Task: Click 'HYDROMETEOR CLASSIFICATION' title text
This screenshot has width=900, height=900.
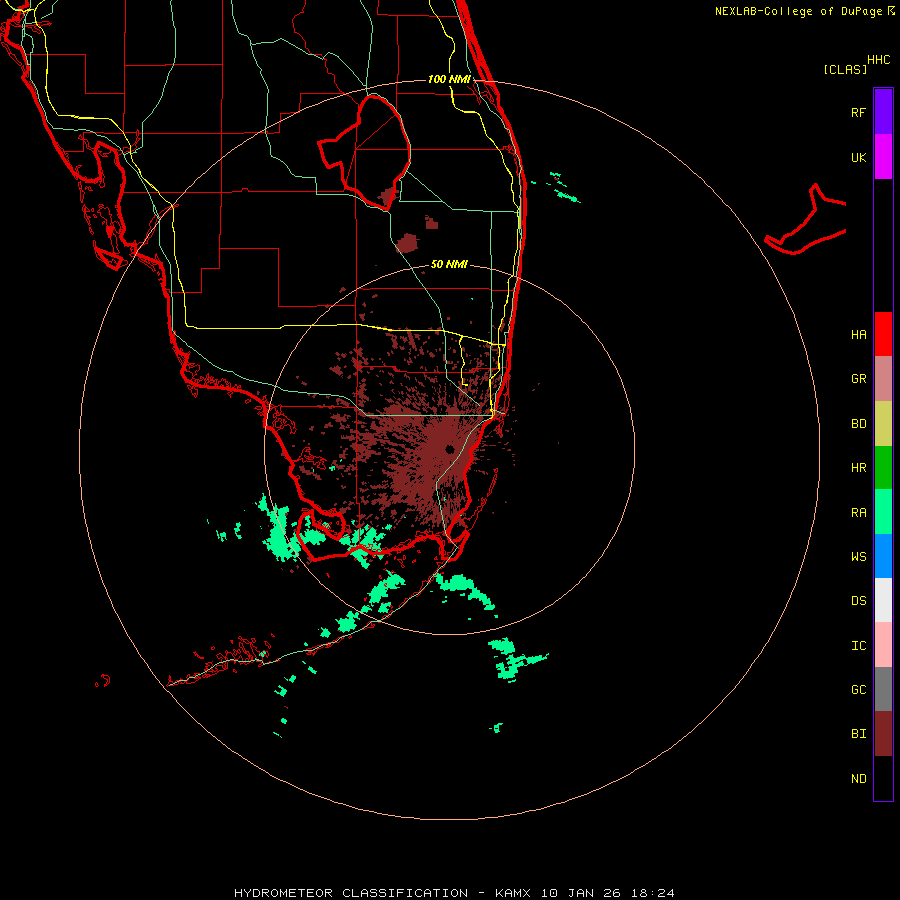Action: coord(351,893)
